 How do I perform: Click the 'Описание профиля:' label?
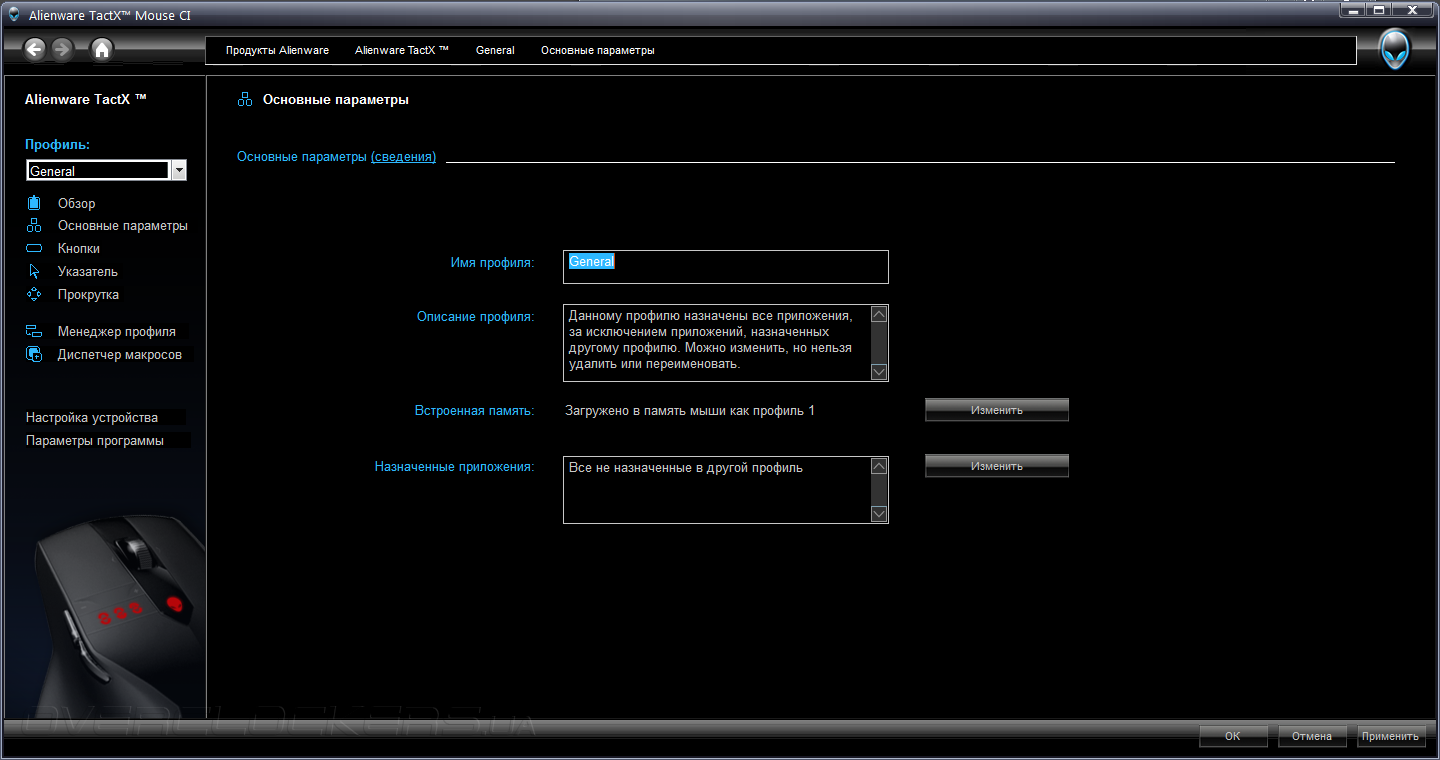(x=476, y=316)
